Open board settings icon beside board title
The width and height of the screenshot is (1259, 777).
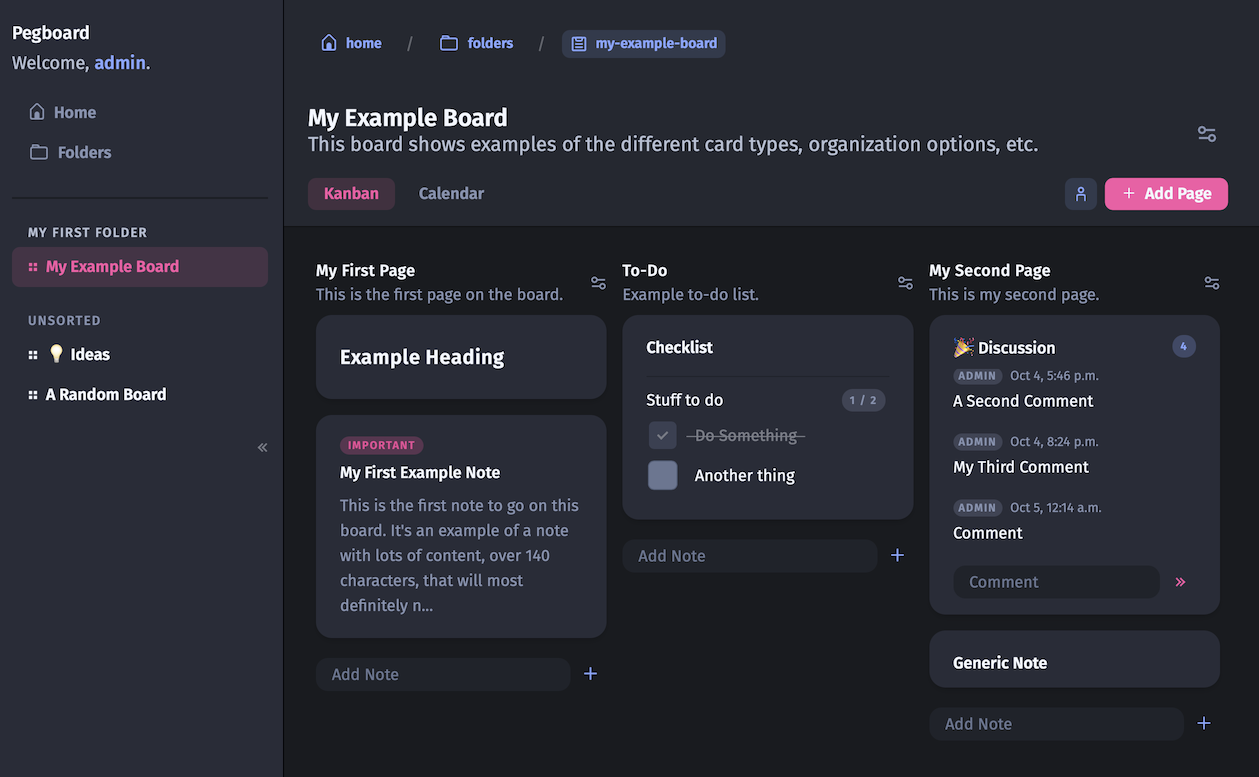[x=1206, y=134]
